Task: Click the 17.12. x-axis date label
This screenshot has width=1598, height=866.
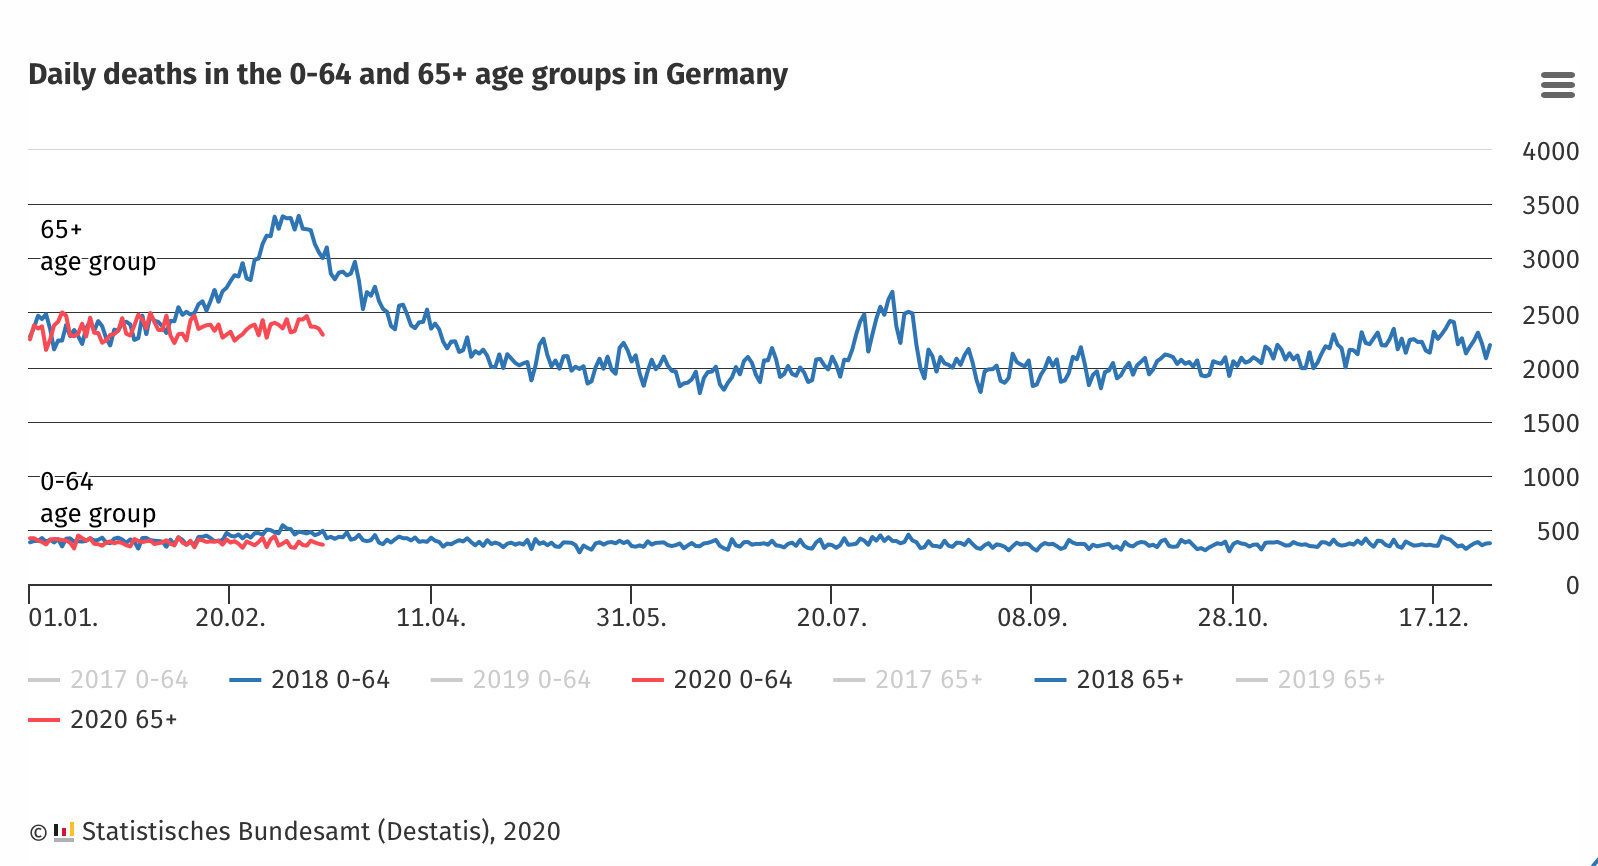Action: coord(1433,618)
